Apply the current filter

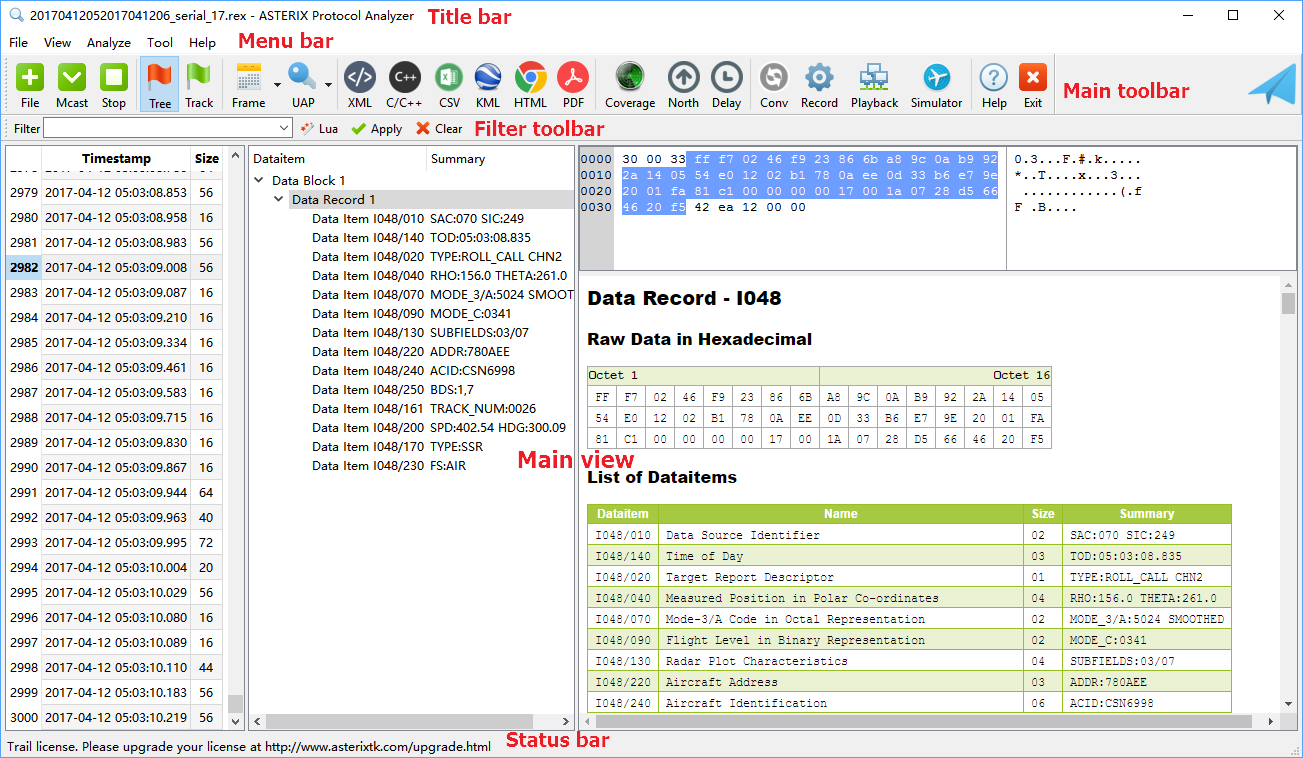[376, 129]
